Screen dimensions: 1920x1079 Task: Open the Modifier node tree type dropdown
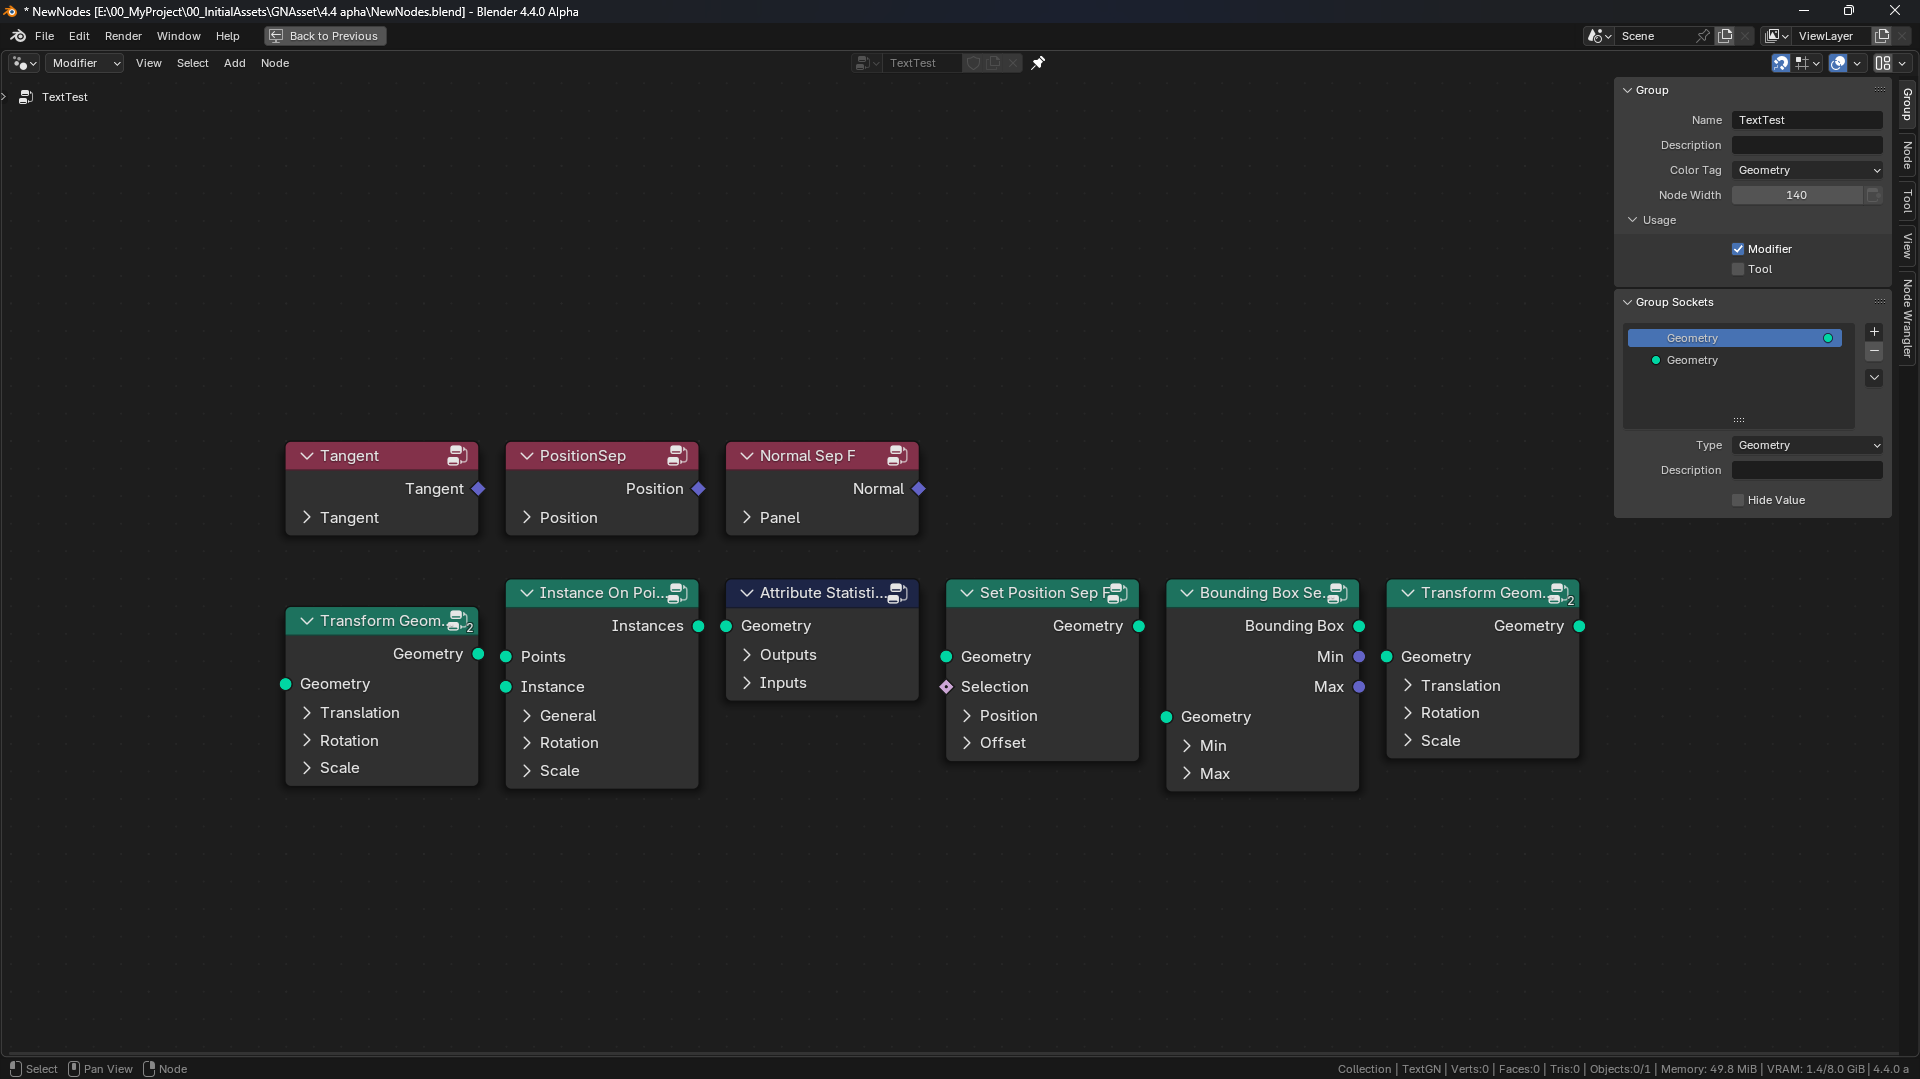point(86,63)
